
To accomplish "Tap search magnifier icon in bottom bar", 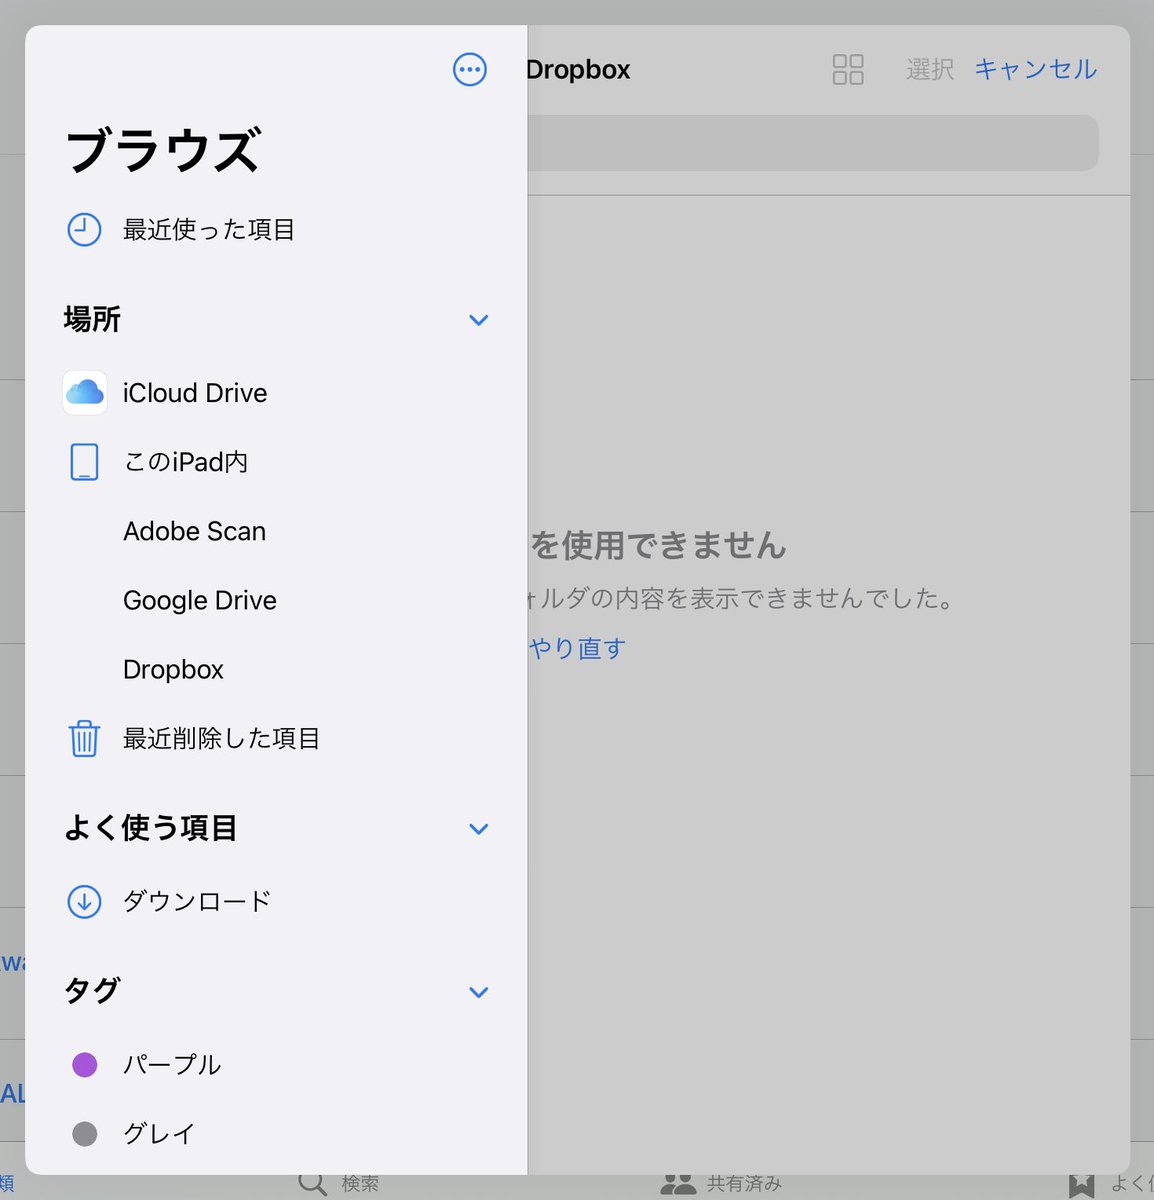I will (312, 1183).
